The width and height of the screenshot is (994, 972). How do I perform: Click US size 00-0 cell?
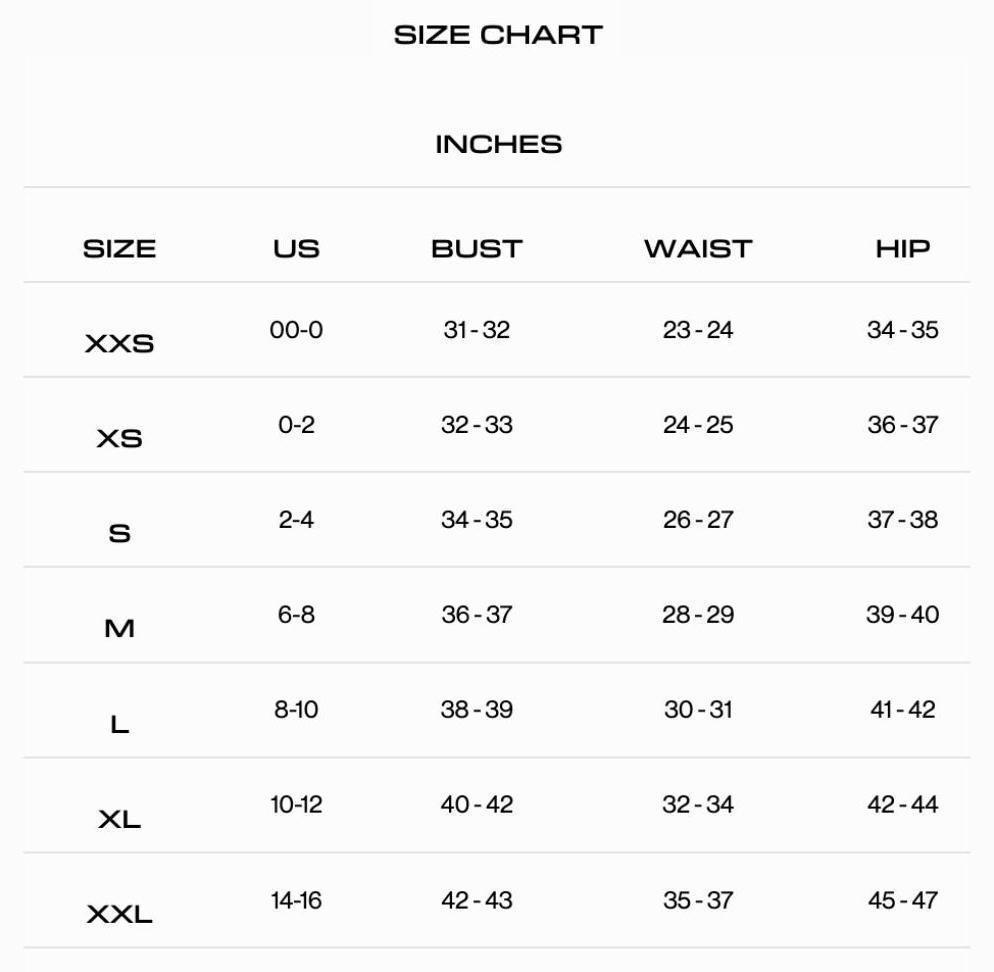[296, 330]
